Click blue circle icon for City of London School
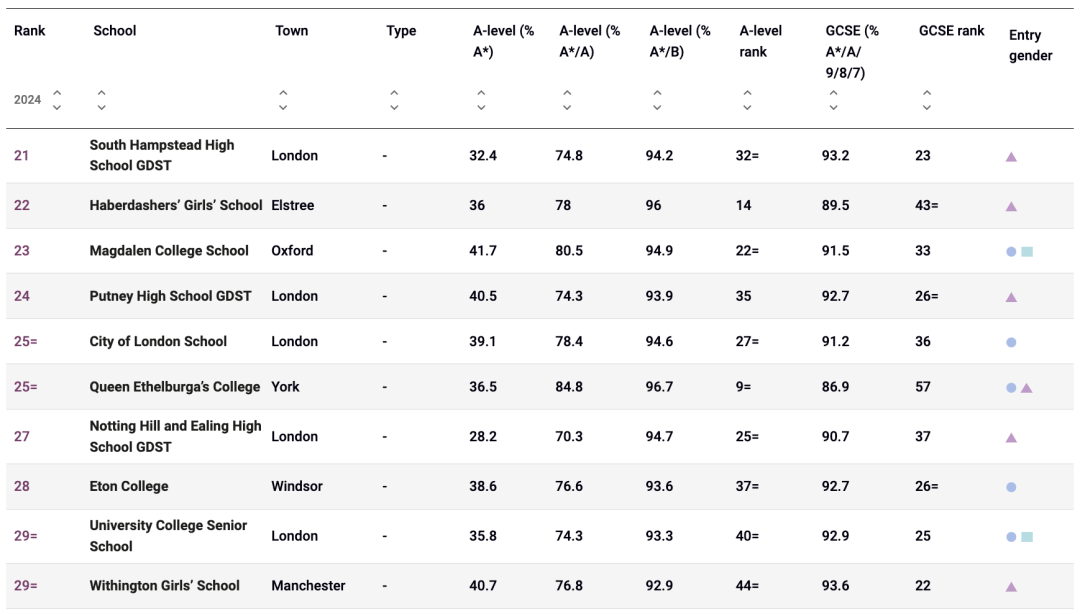 [x=1011, y=342]
